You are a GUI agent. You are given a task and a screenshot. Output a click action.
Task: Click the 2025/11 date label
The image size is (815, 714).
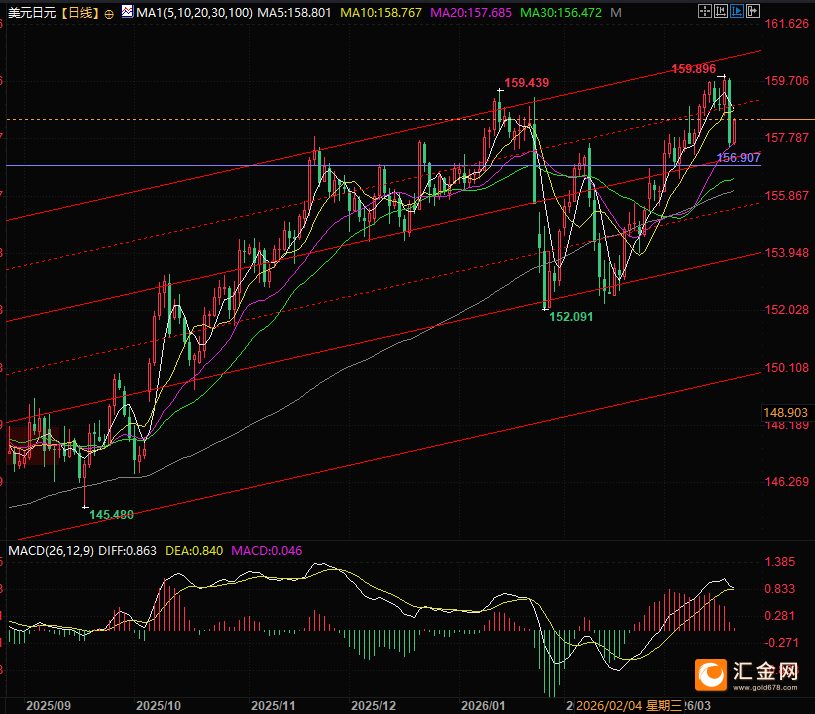273,706
